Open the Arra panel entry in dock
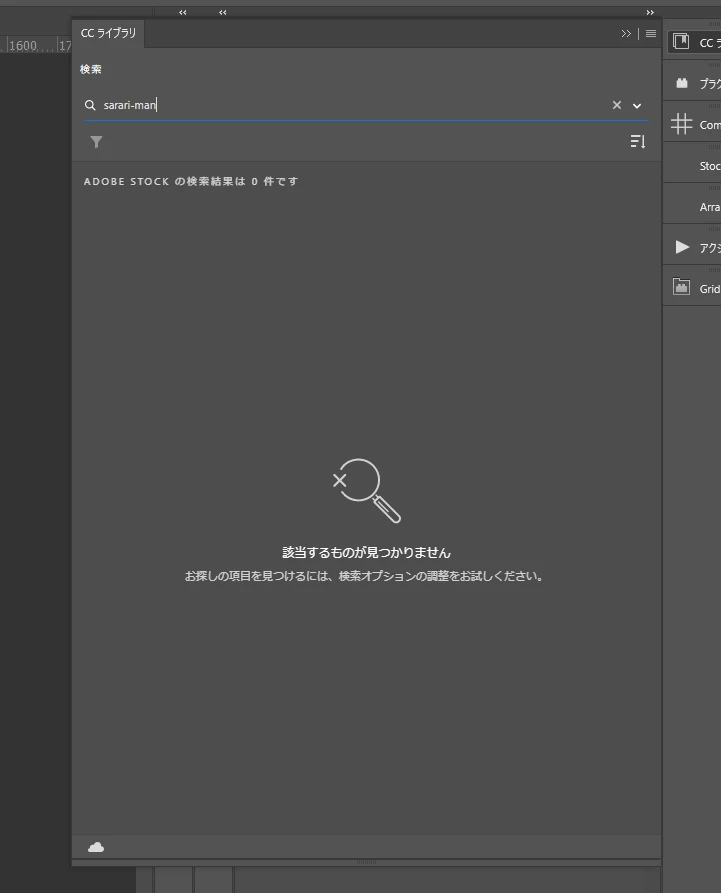721x893 pixels. coord(710,207)
